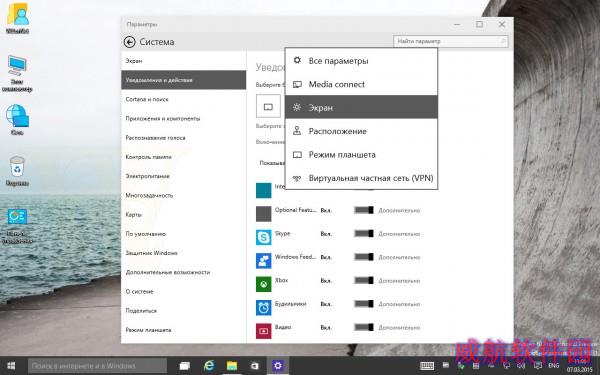The width and height of the screenshot is (600, 375).
Task: Open Дополнительно link for Видео
Action: point(399,328)
